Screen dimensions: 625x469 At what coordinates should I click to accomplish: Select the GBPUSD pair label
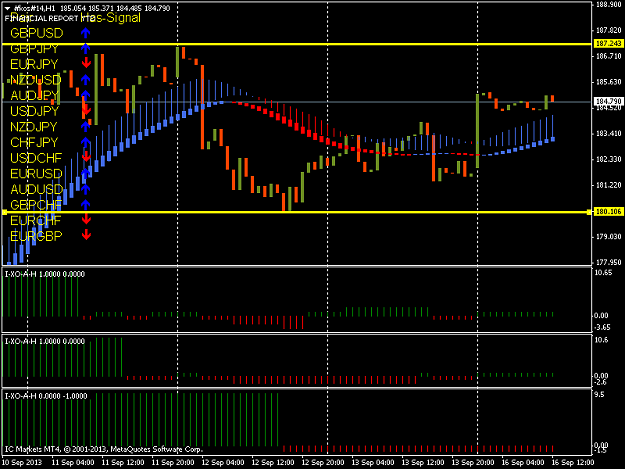[x=37, y=33]
